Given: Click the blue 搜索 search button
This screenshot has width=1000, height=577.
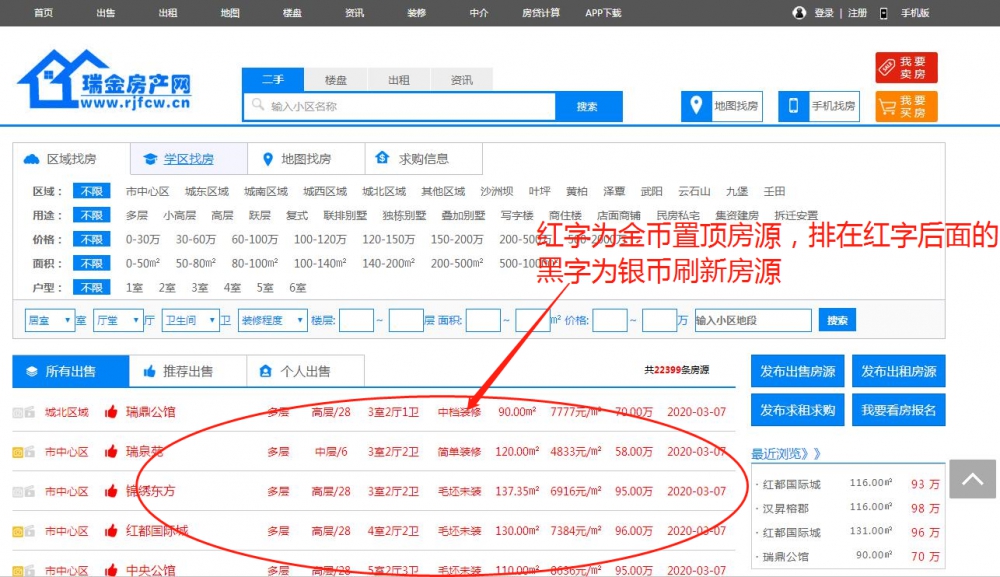Looking at the screenshot, I should [x=588, y=107].
